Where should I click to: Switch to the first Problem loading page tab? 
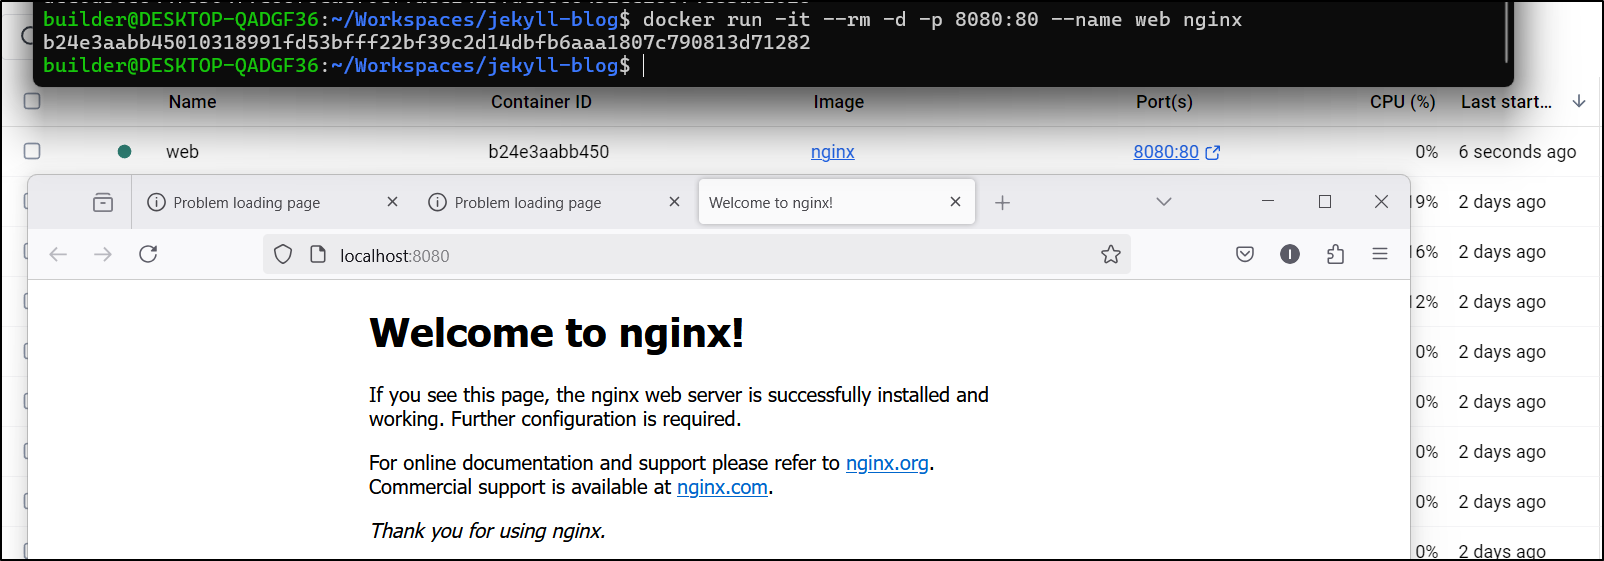click(x=272, y=202)
